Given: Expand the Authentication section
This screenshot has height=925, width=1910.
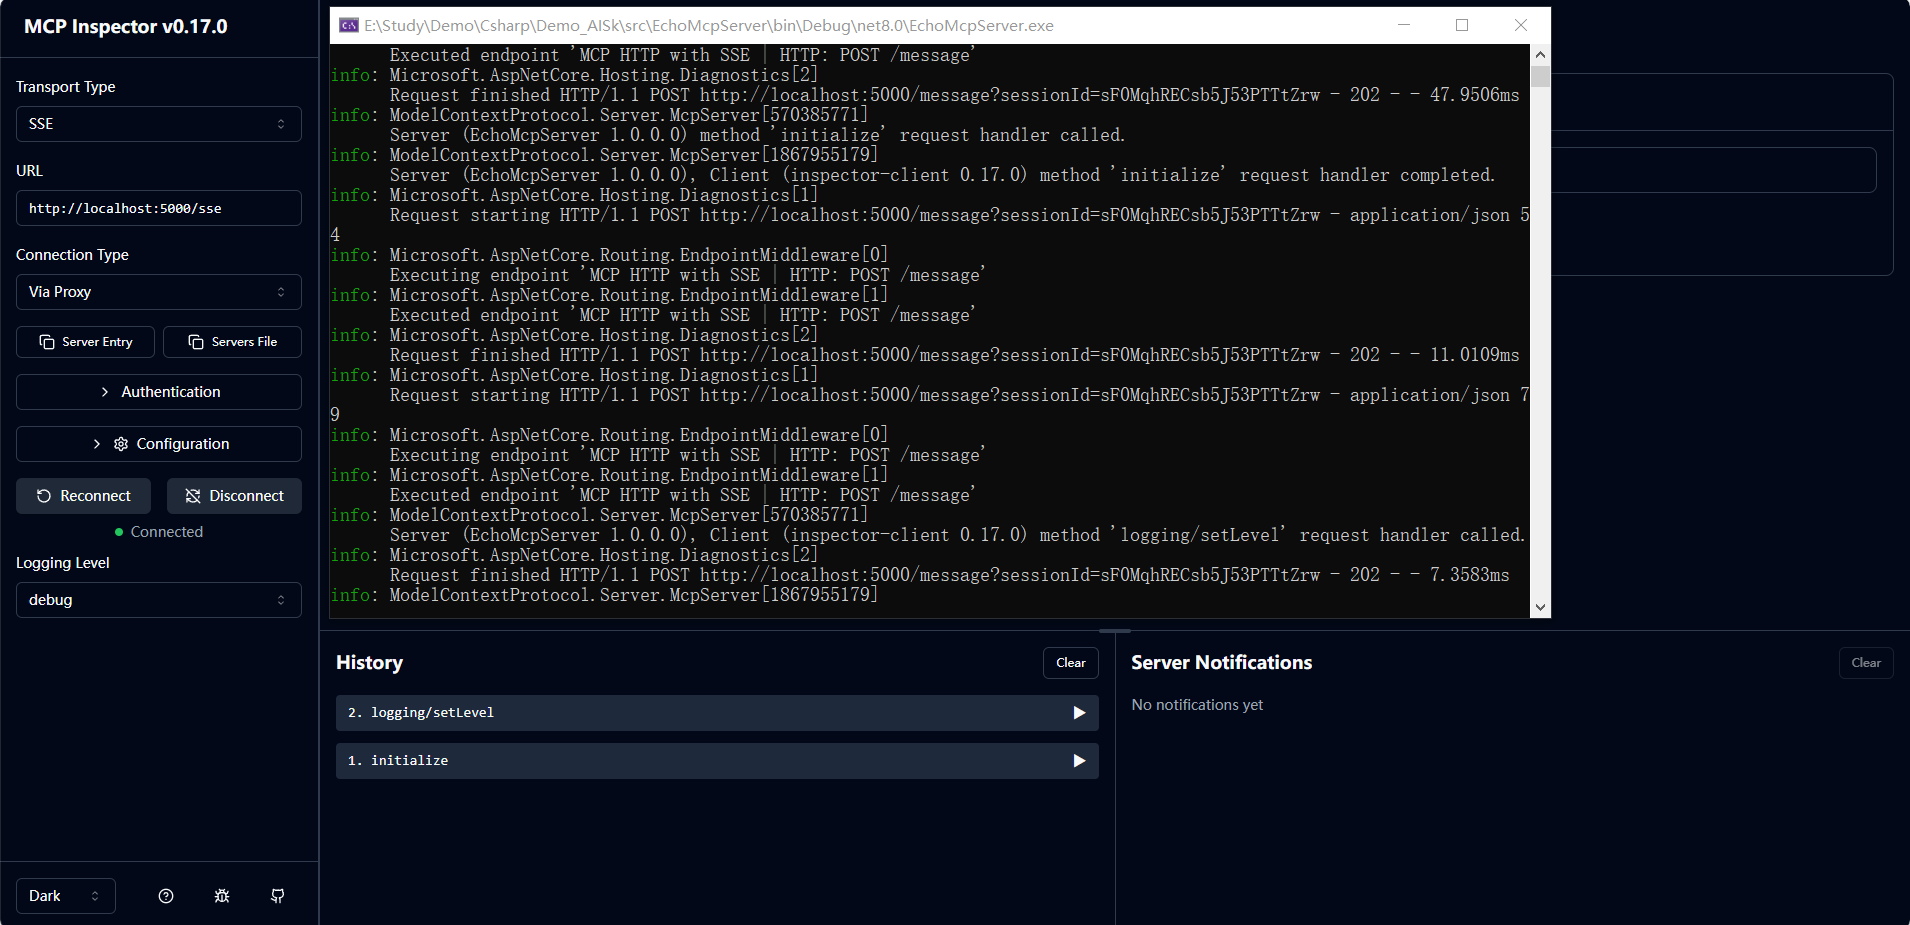Looking at the screenshot, I should (159, 392).
